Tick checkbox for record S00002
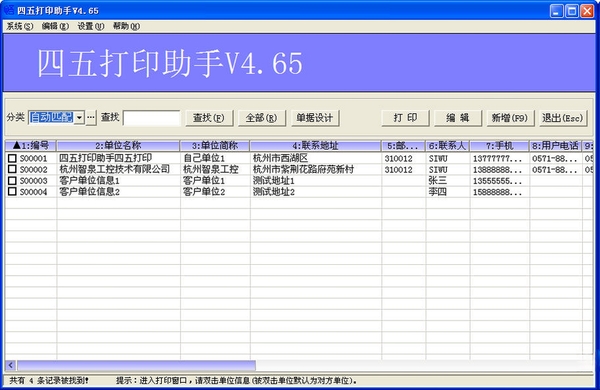Screen dimensions: 600x390 [x=13, y=169]
